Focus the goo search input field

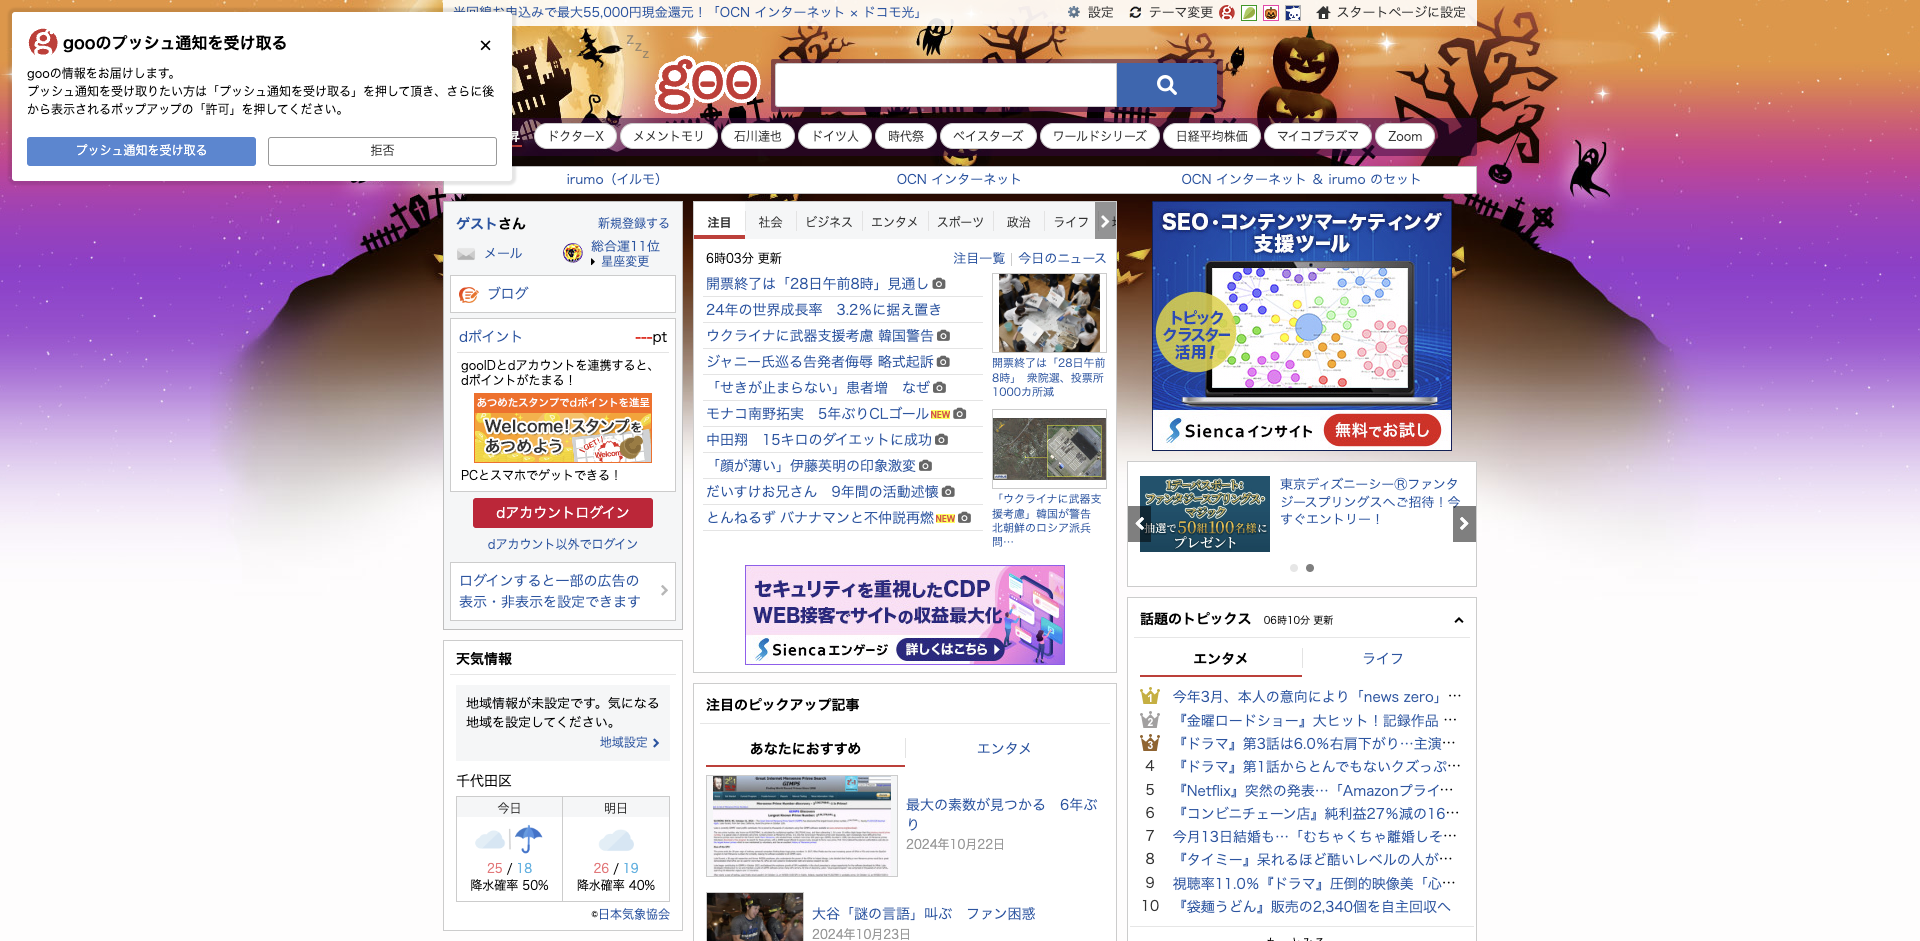pyautogui.click(x=945, y=85)
